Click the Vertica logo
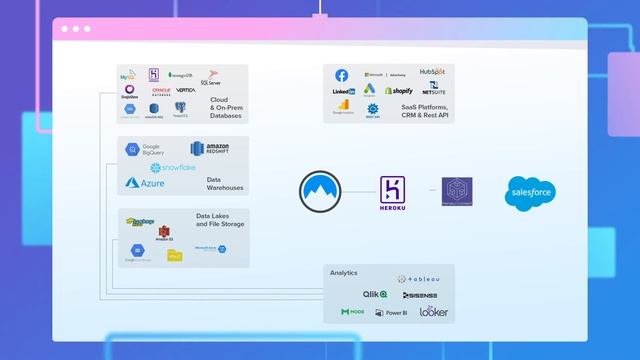Image resolution: width=640 pixels, height=360 pixels. [186, 90]
